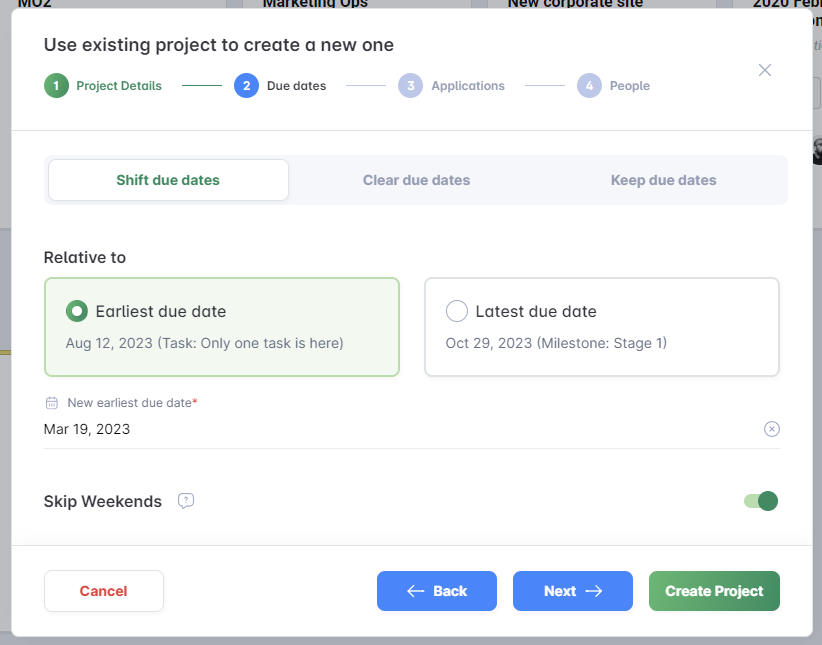This screenshot has width=822, height=645.
Task: Select the Earliest due date radio option
Action: [77, 311]
